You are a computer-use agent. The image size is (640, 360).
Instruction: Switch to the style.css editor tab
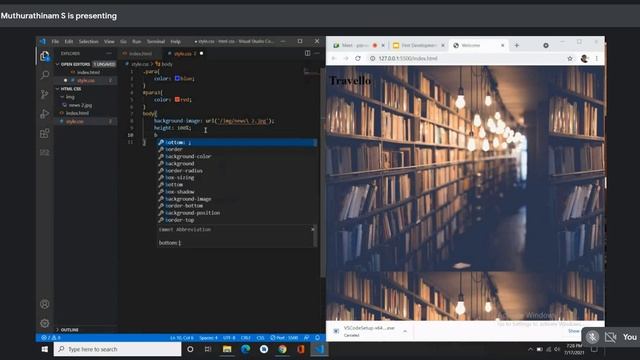click(x=185, y=53)
